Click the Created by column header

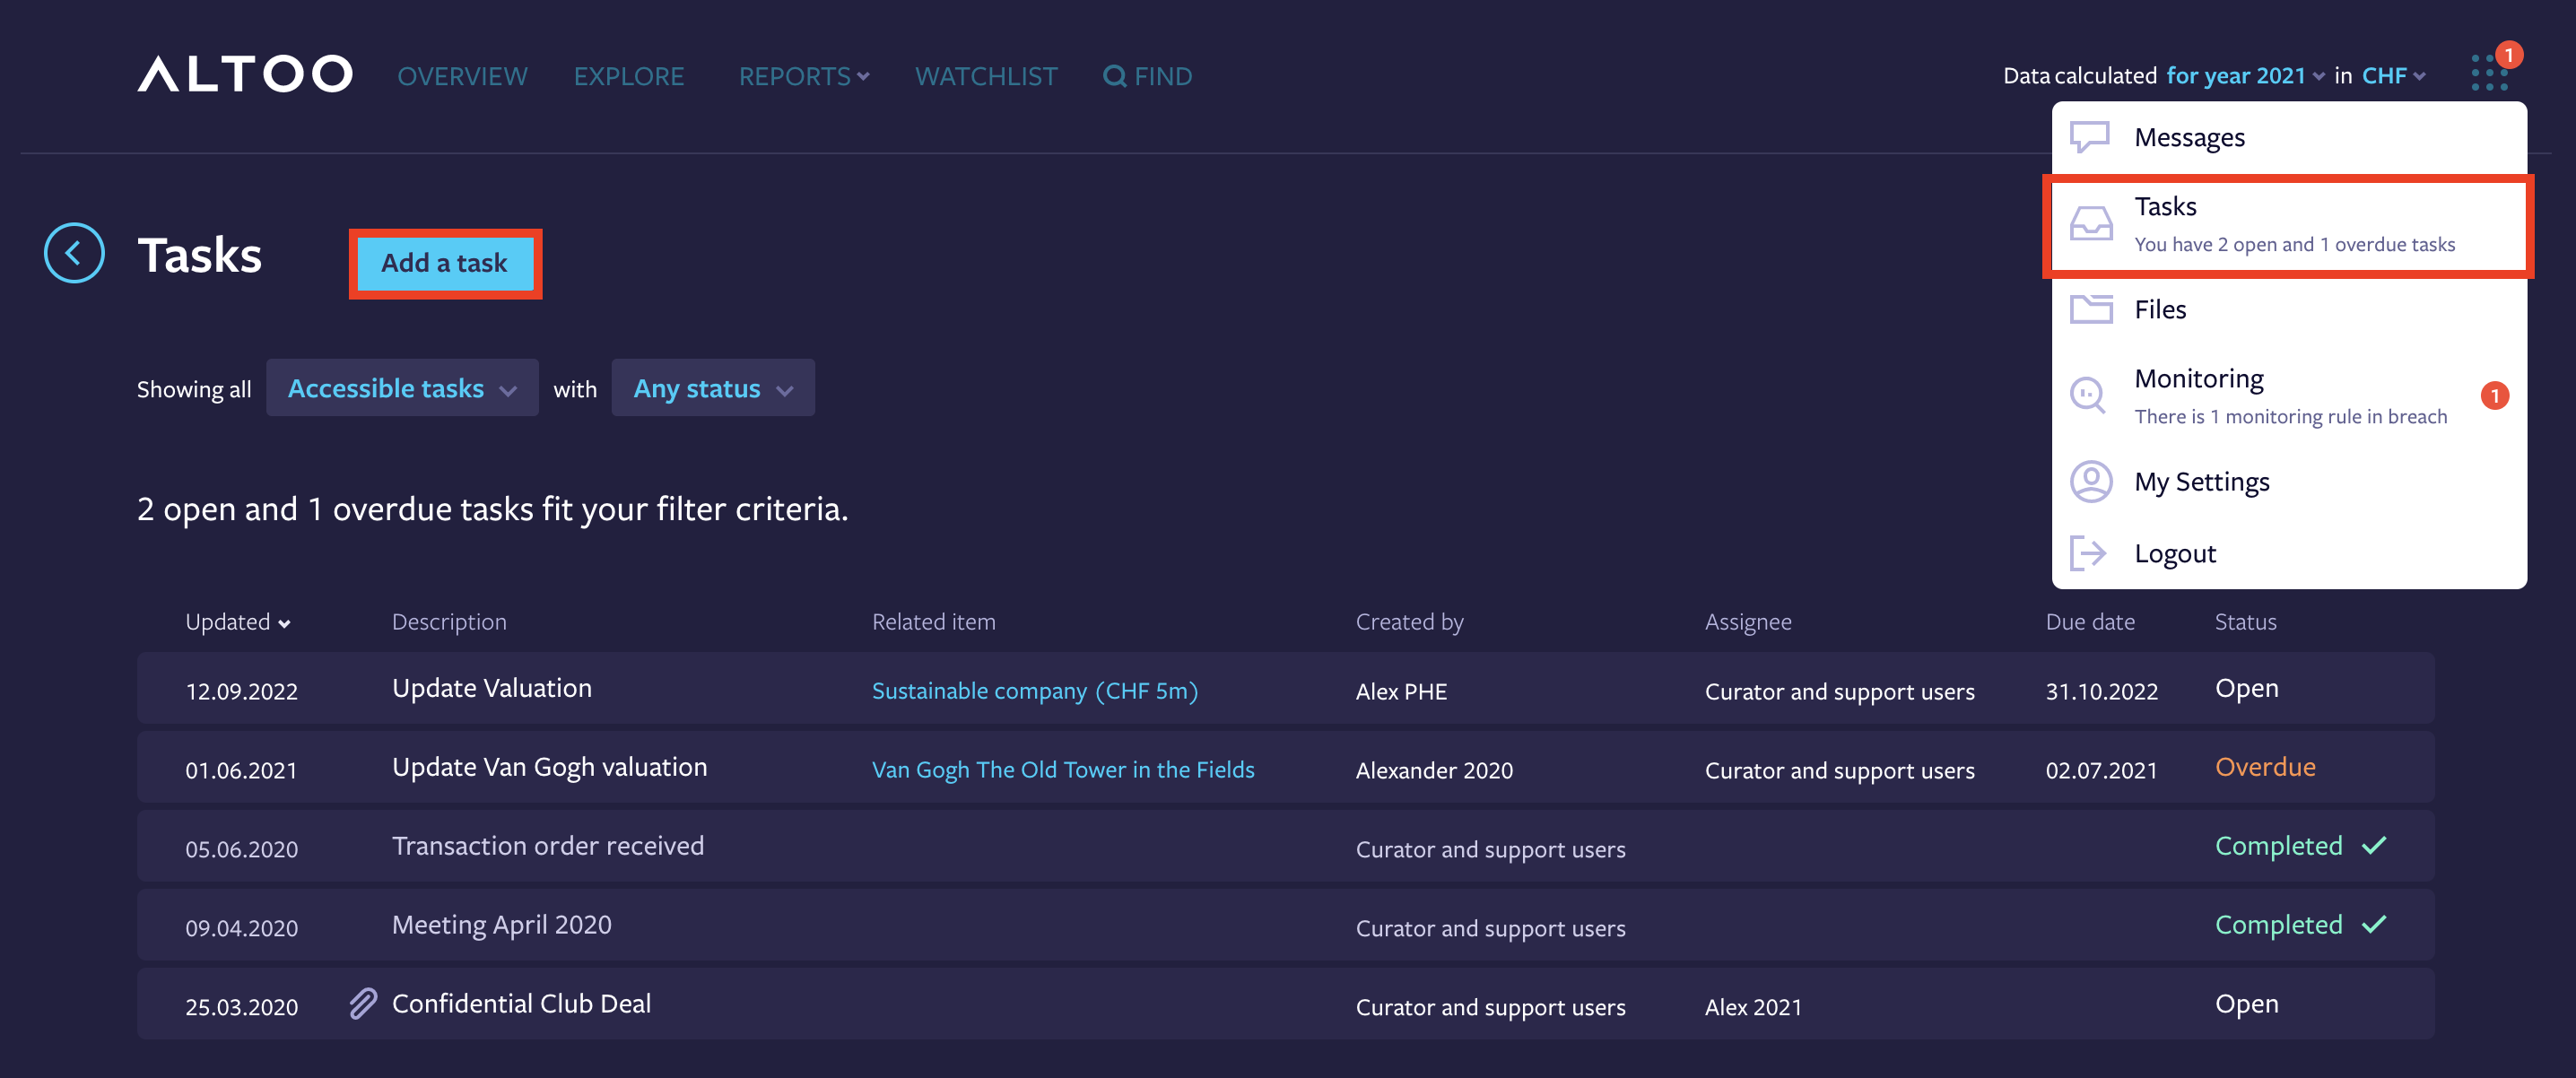[1409, 622]
